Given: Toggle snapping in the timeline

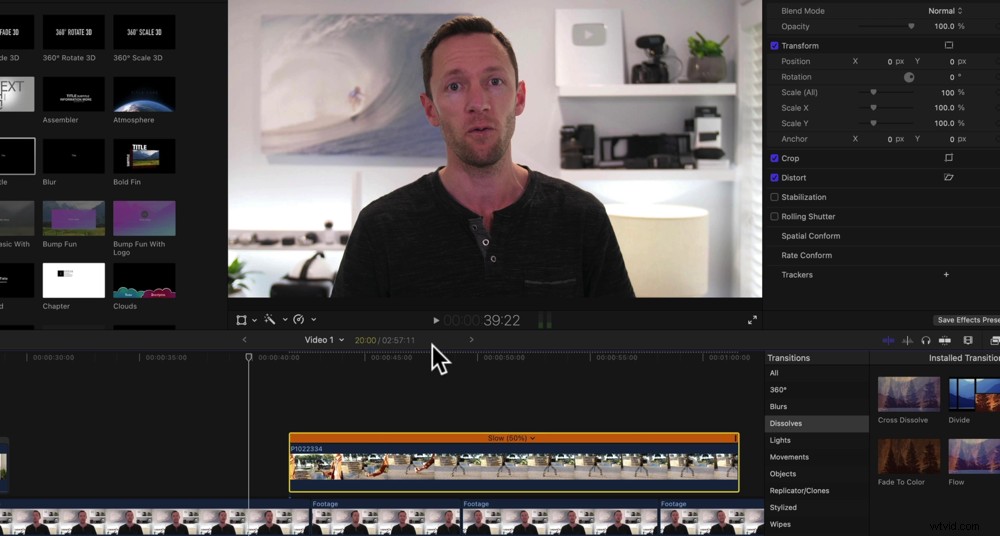Looking at the screenshot, I should [945, 341].
